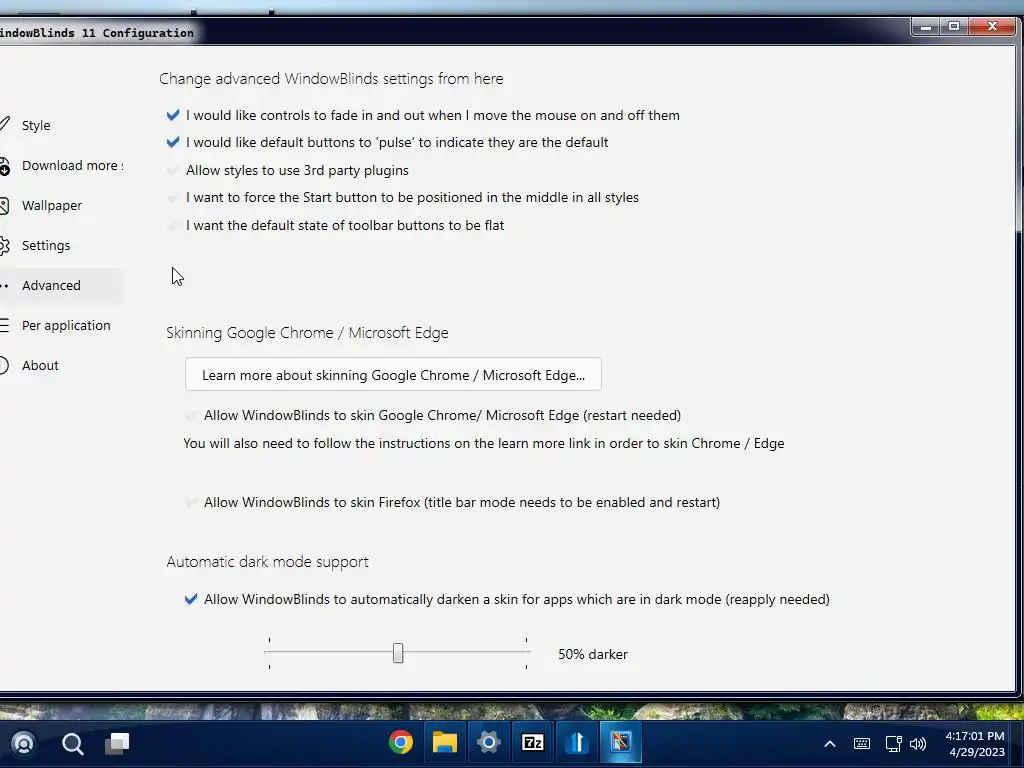Click the touch keyboard tray icon

861,744
